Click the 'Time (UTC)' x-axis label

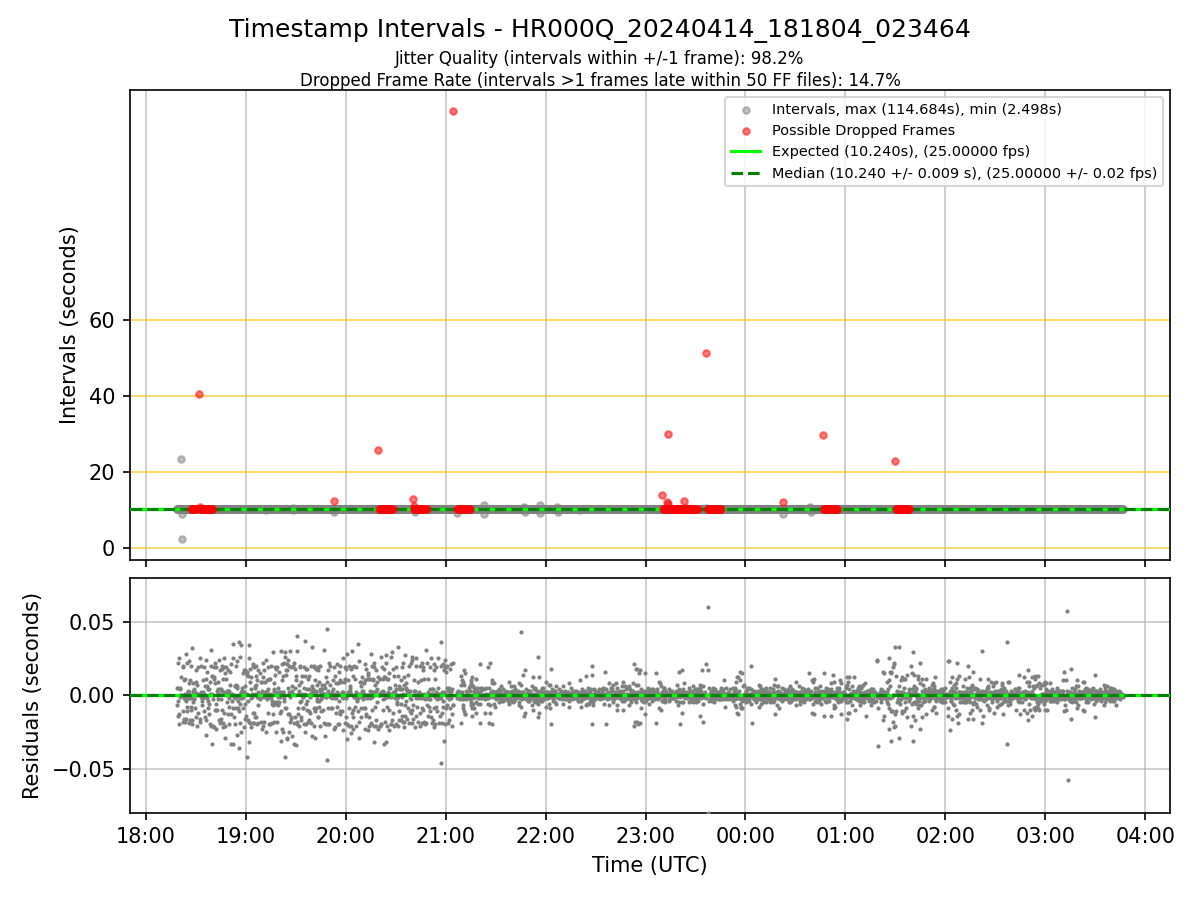point(649,865)
